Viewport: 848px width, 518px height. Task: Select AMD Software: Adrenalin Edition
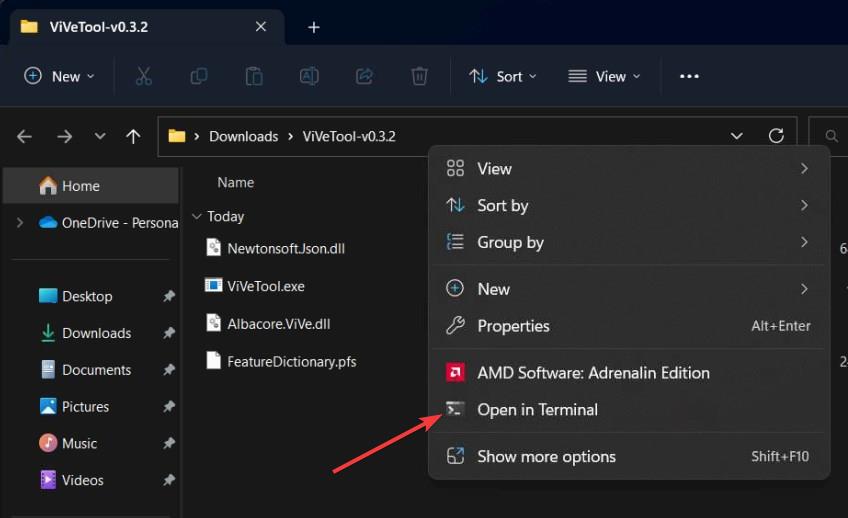628,373
